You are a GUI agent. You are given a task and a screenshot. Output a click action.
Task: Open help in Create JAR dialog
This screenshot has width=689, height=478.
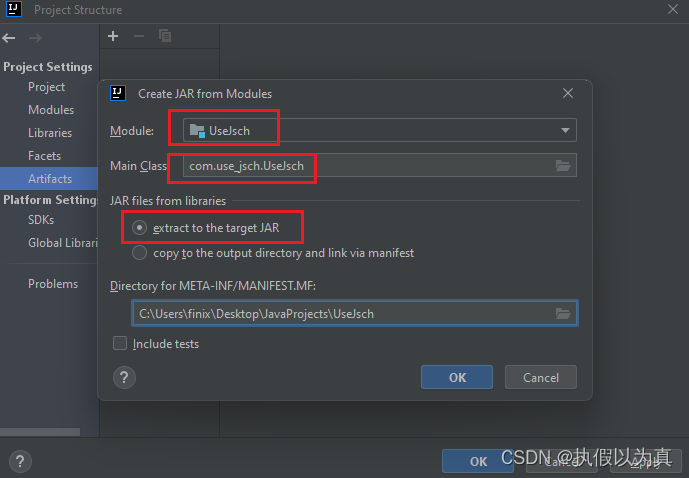click(124, 377)
